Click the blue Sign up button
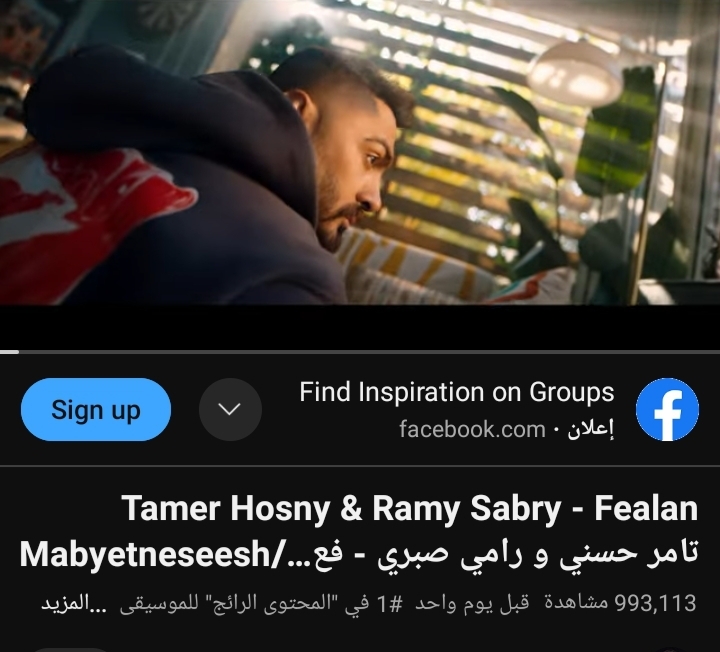The height and width of the screenshot is (652, 720). 96,410
